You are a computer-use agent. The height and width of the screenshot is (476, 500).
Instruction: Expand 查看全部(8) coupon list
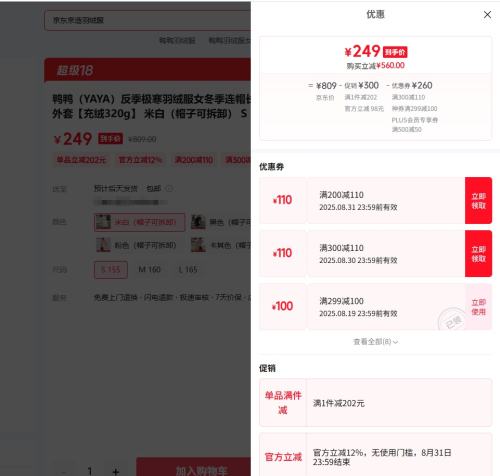point(375,342)
